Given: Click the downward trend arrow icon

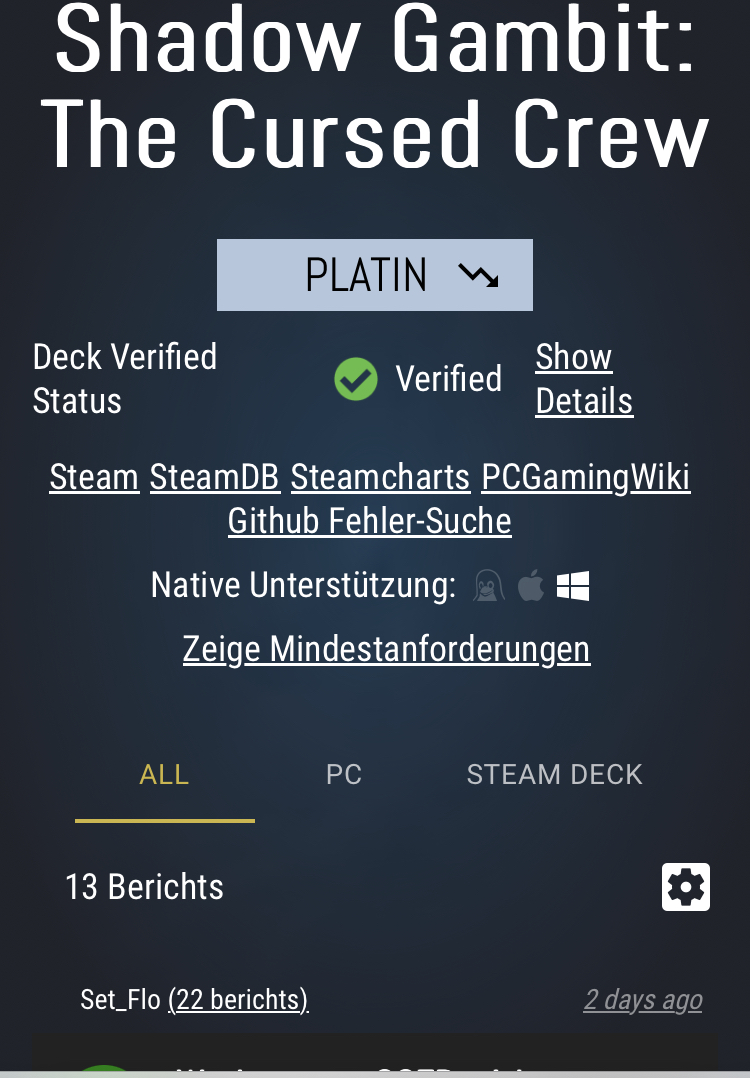Looking at the screenshot, I should (478, 275).
